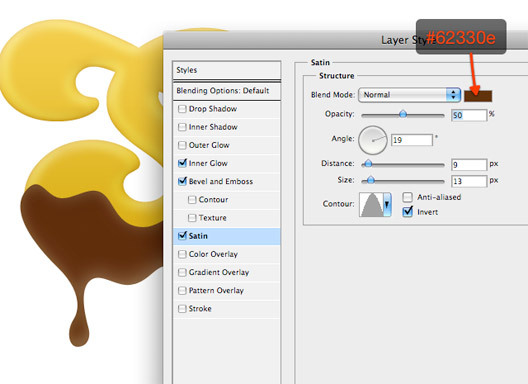Enable the Drop Shadow effect checkbox
528x384 pixels.
pyautogui.click(x=182, y=109)
